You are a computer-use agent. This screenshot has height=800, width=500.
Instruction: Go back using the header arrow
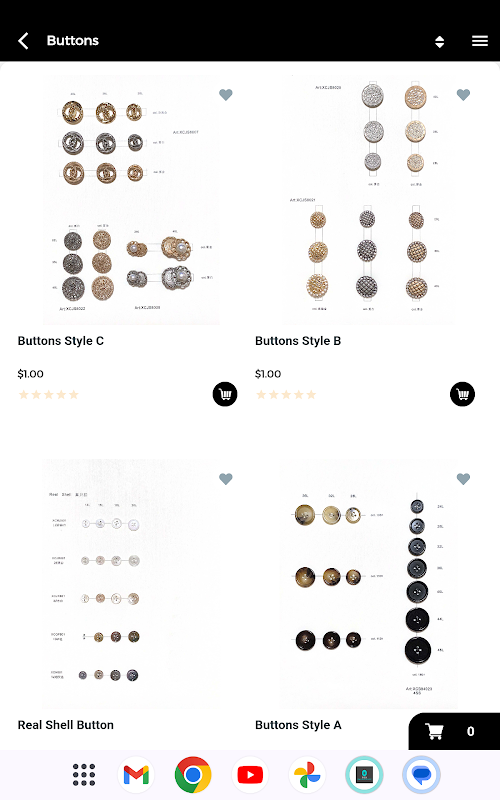23,41
